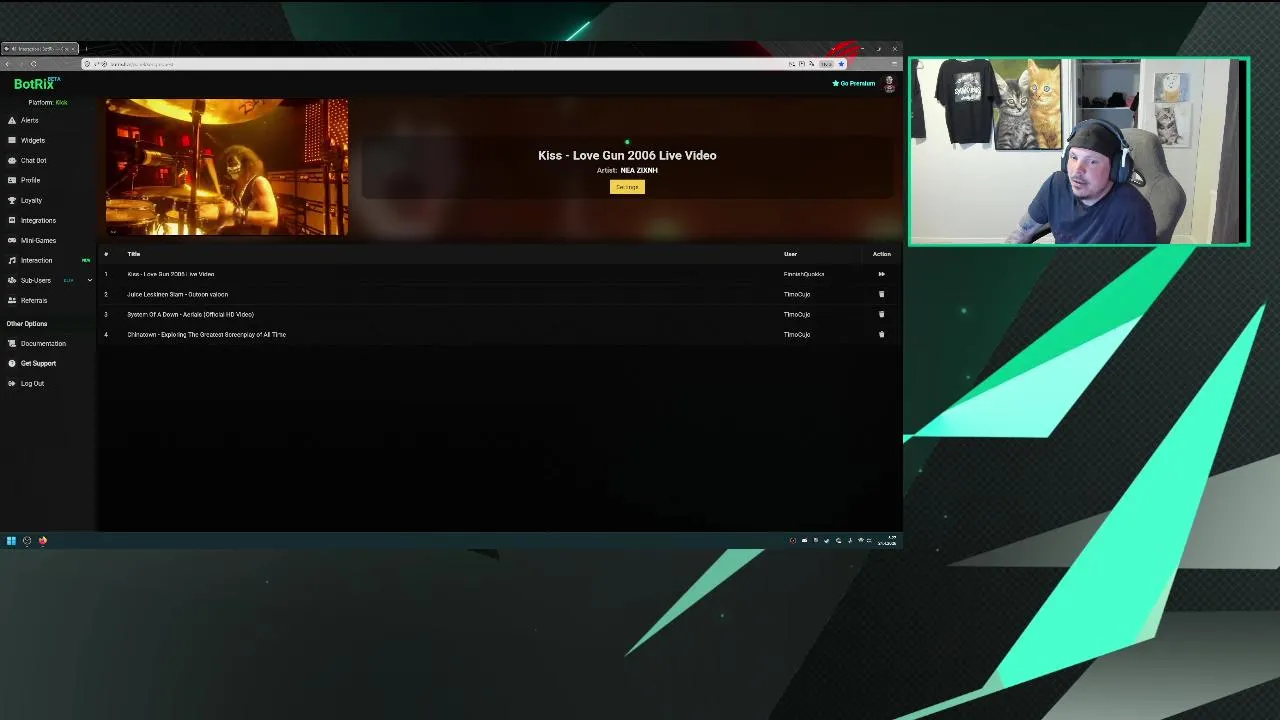Open the Mini-Games sidebar item
Screen dimensions: 1280x720
click(38, 240)
